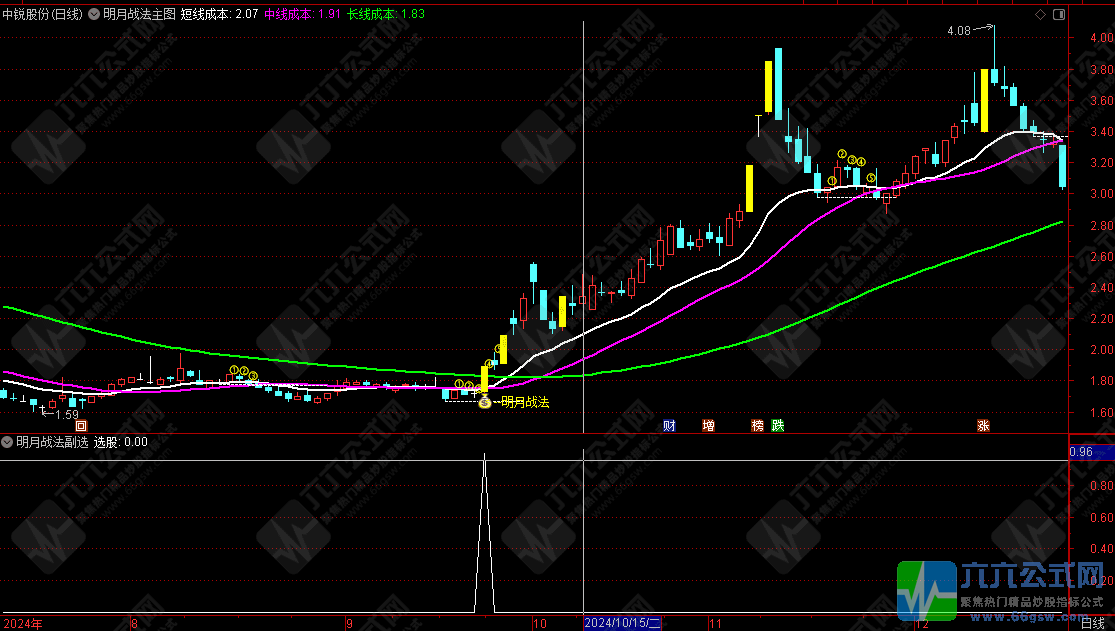1115x631 pixels.
Task: Click the 增 info marker icon
Action: [x=708, y=425]
